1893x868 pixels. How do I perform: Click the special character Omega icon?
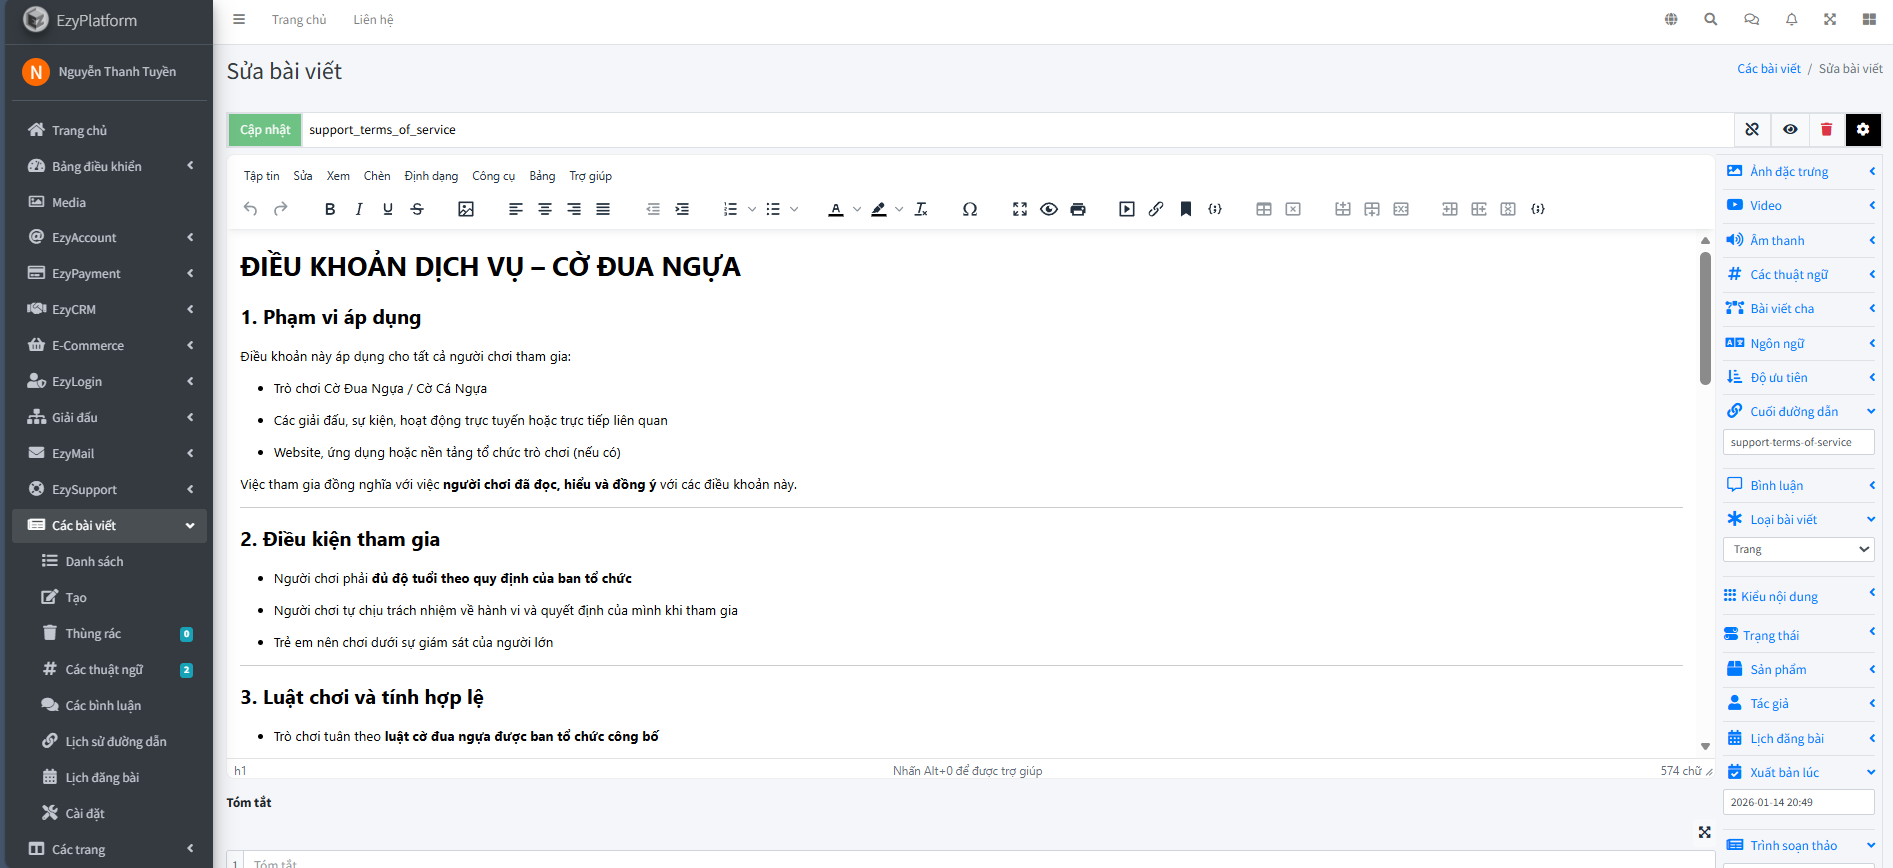(x=969, y=209)
